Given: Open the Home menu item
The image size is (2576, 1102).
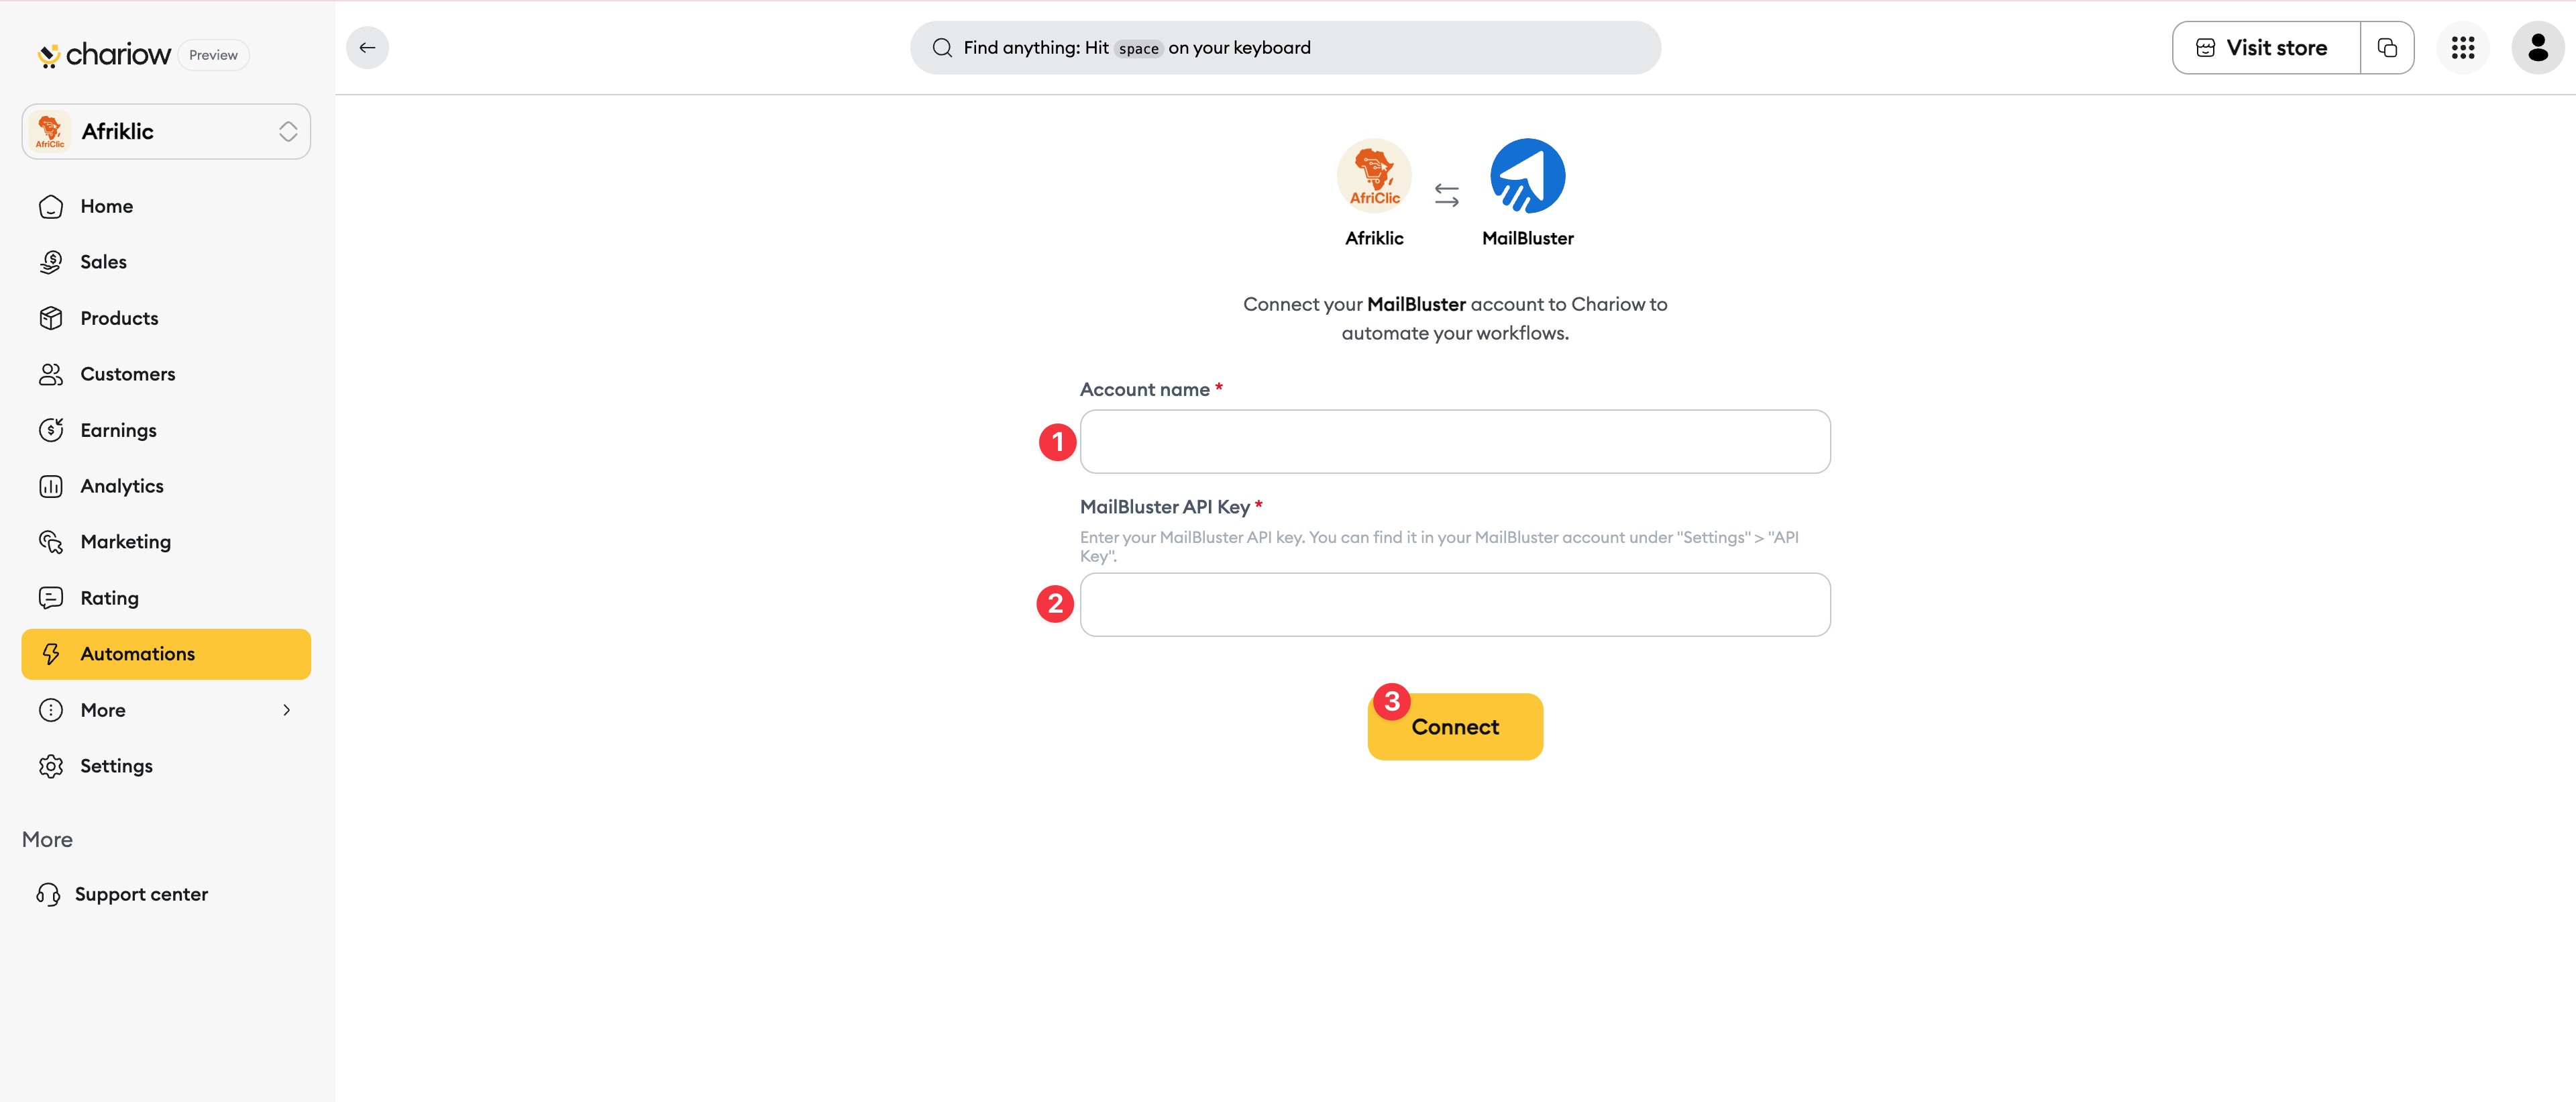Looking at the screenshot, I should 166,206.
